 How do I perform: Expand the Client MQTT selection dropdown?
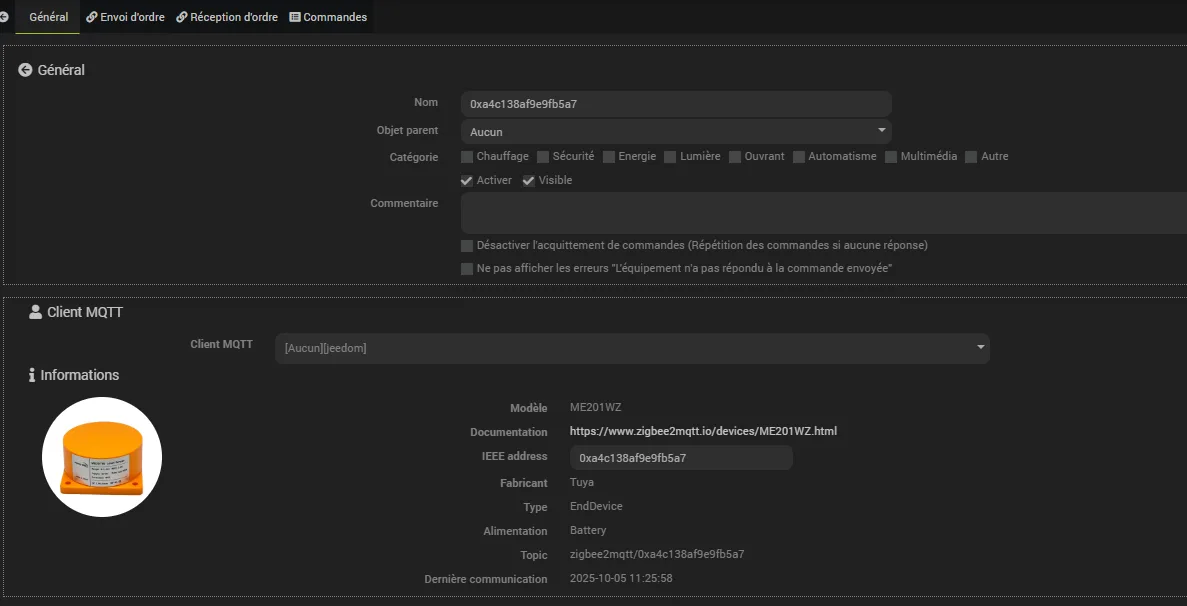[632, 348]
